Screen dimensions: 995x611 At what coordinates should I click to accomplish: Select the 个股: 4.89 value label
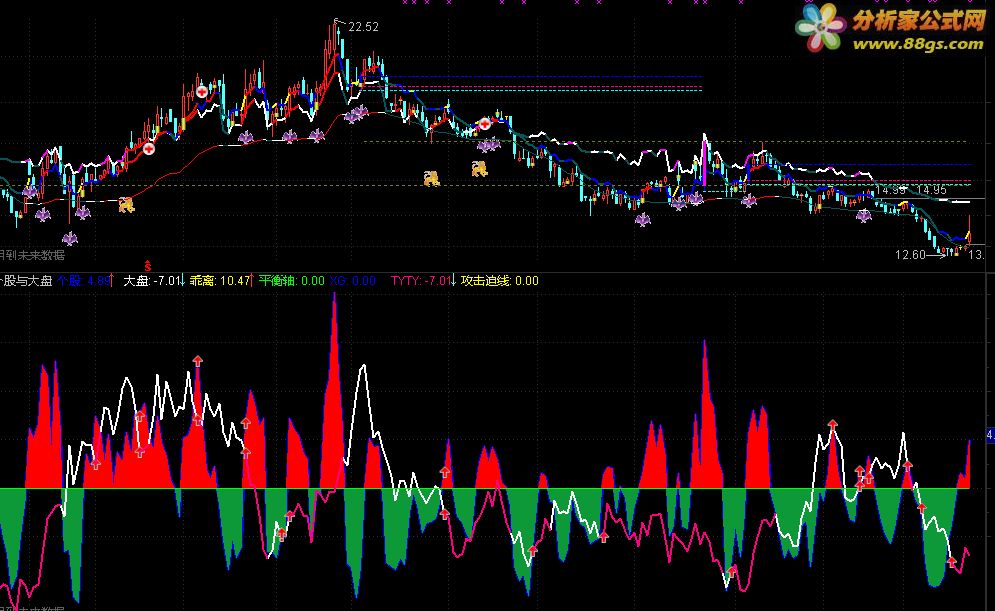(83, 280)
